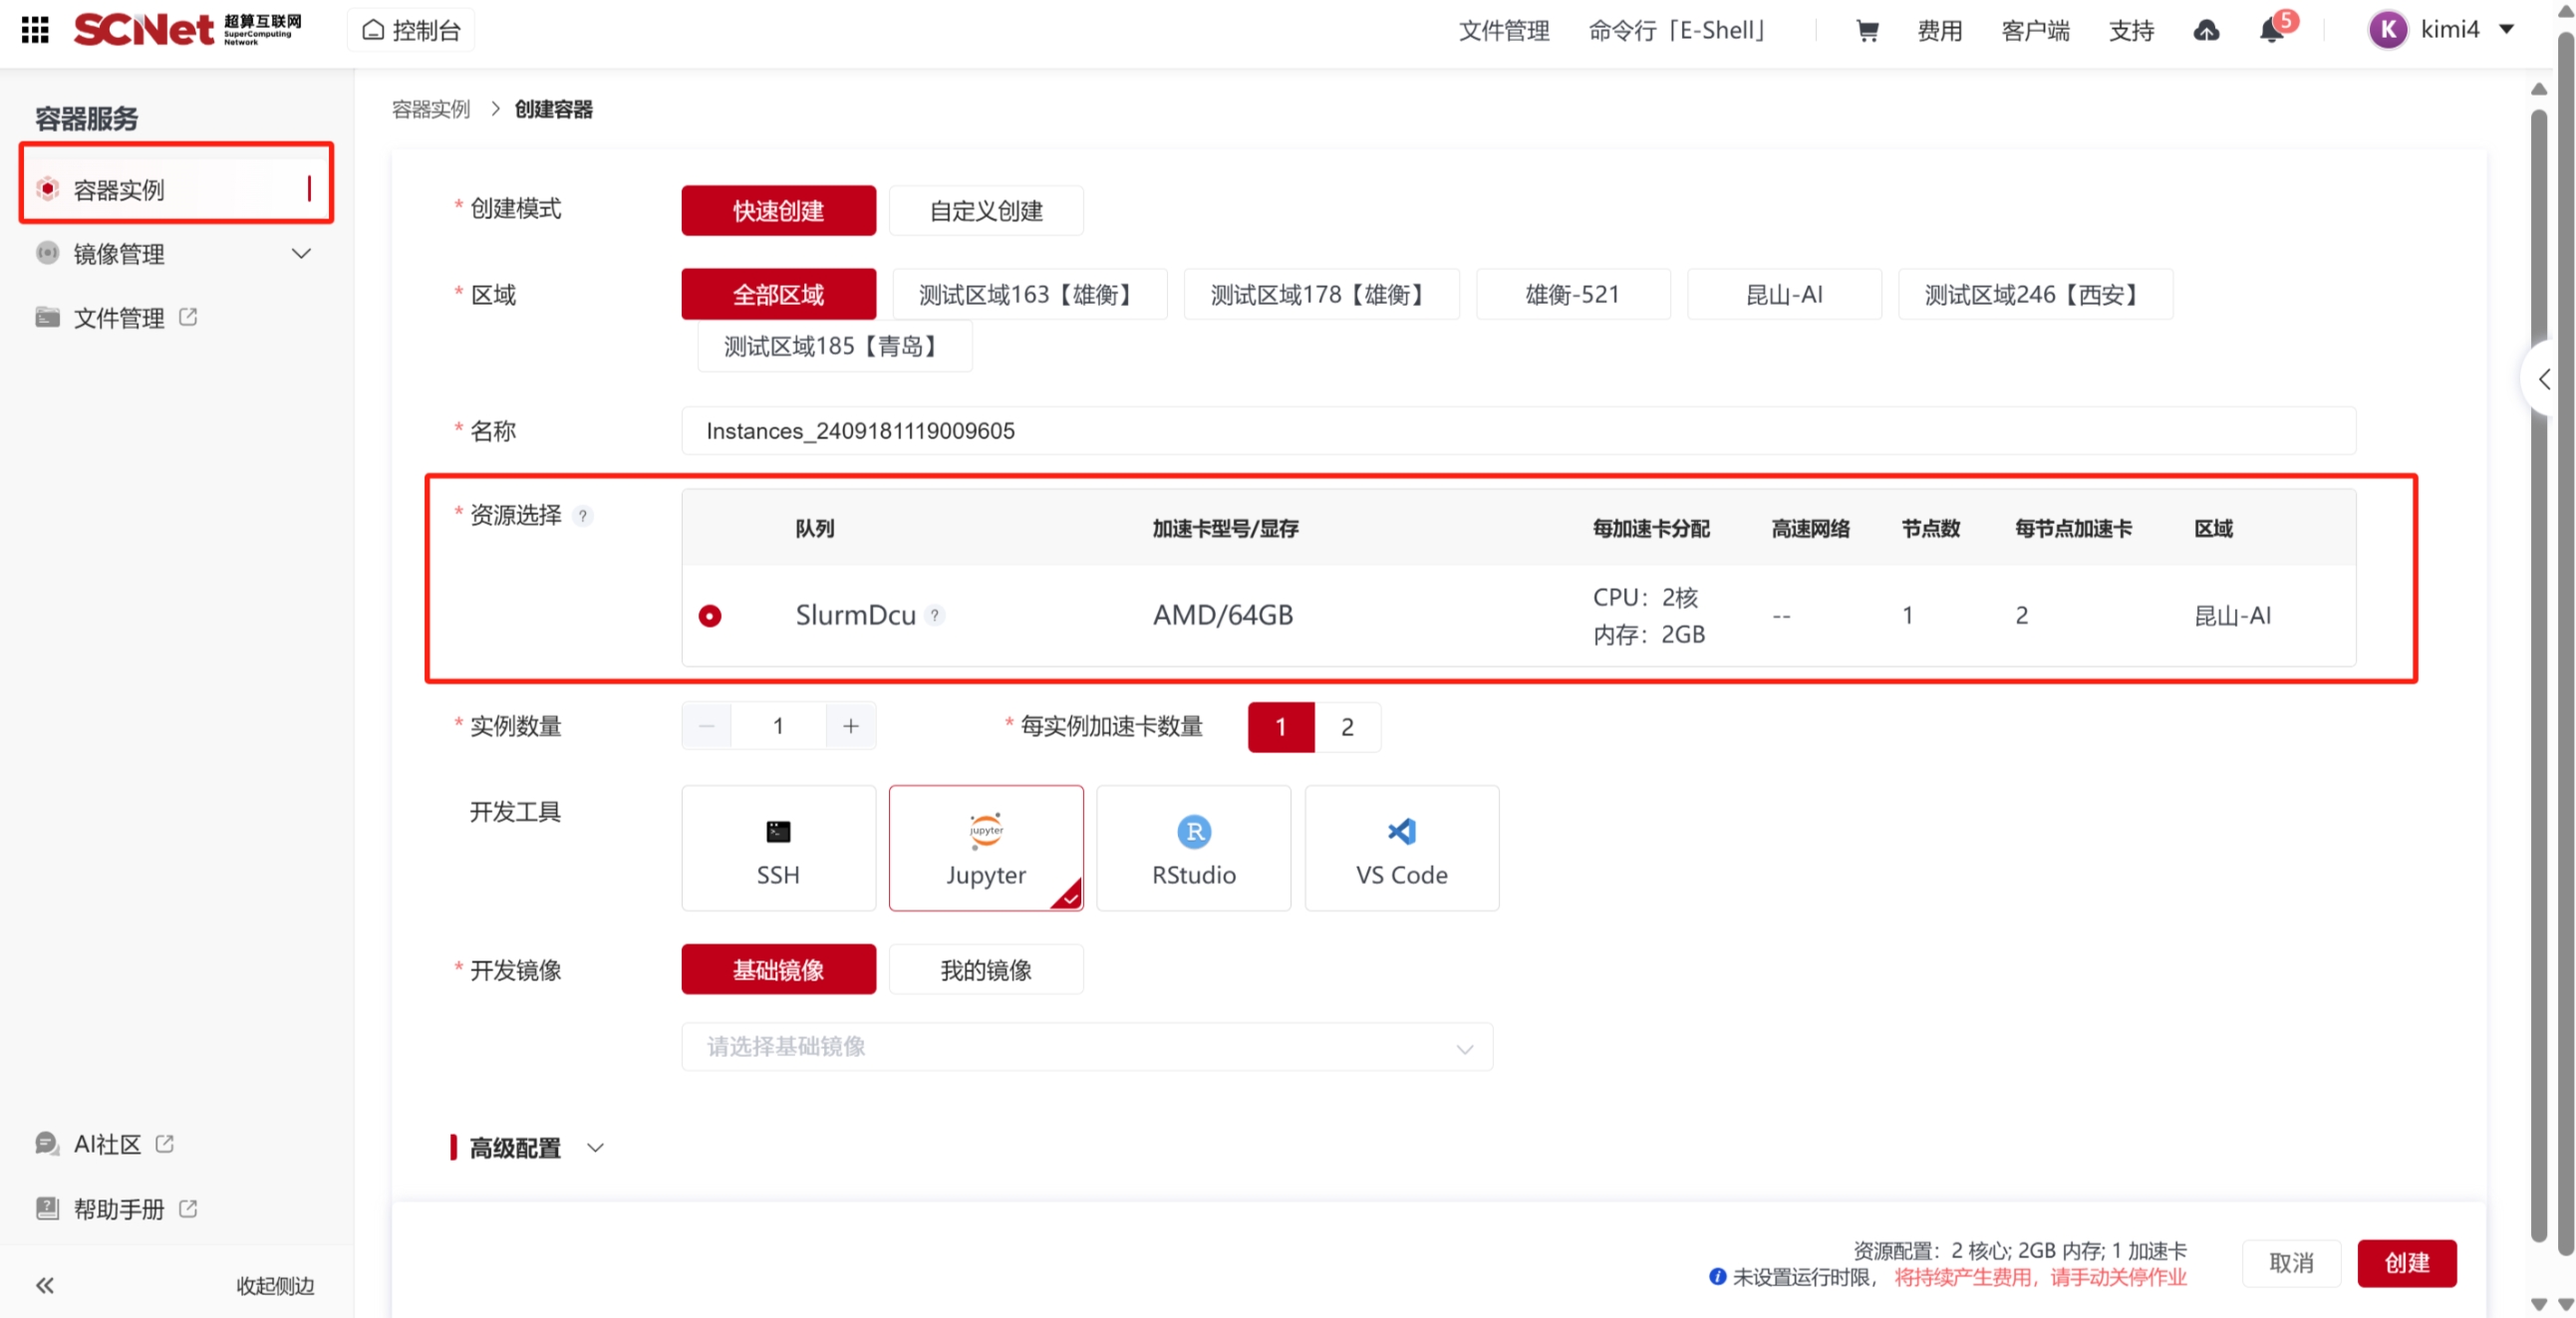This screenshot has height=1318, width=2576.
Task: Click help icon next to 资源选择
Action: coord(583,516)
